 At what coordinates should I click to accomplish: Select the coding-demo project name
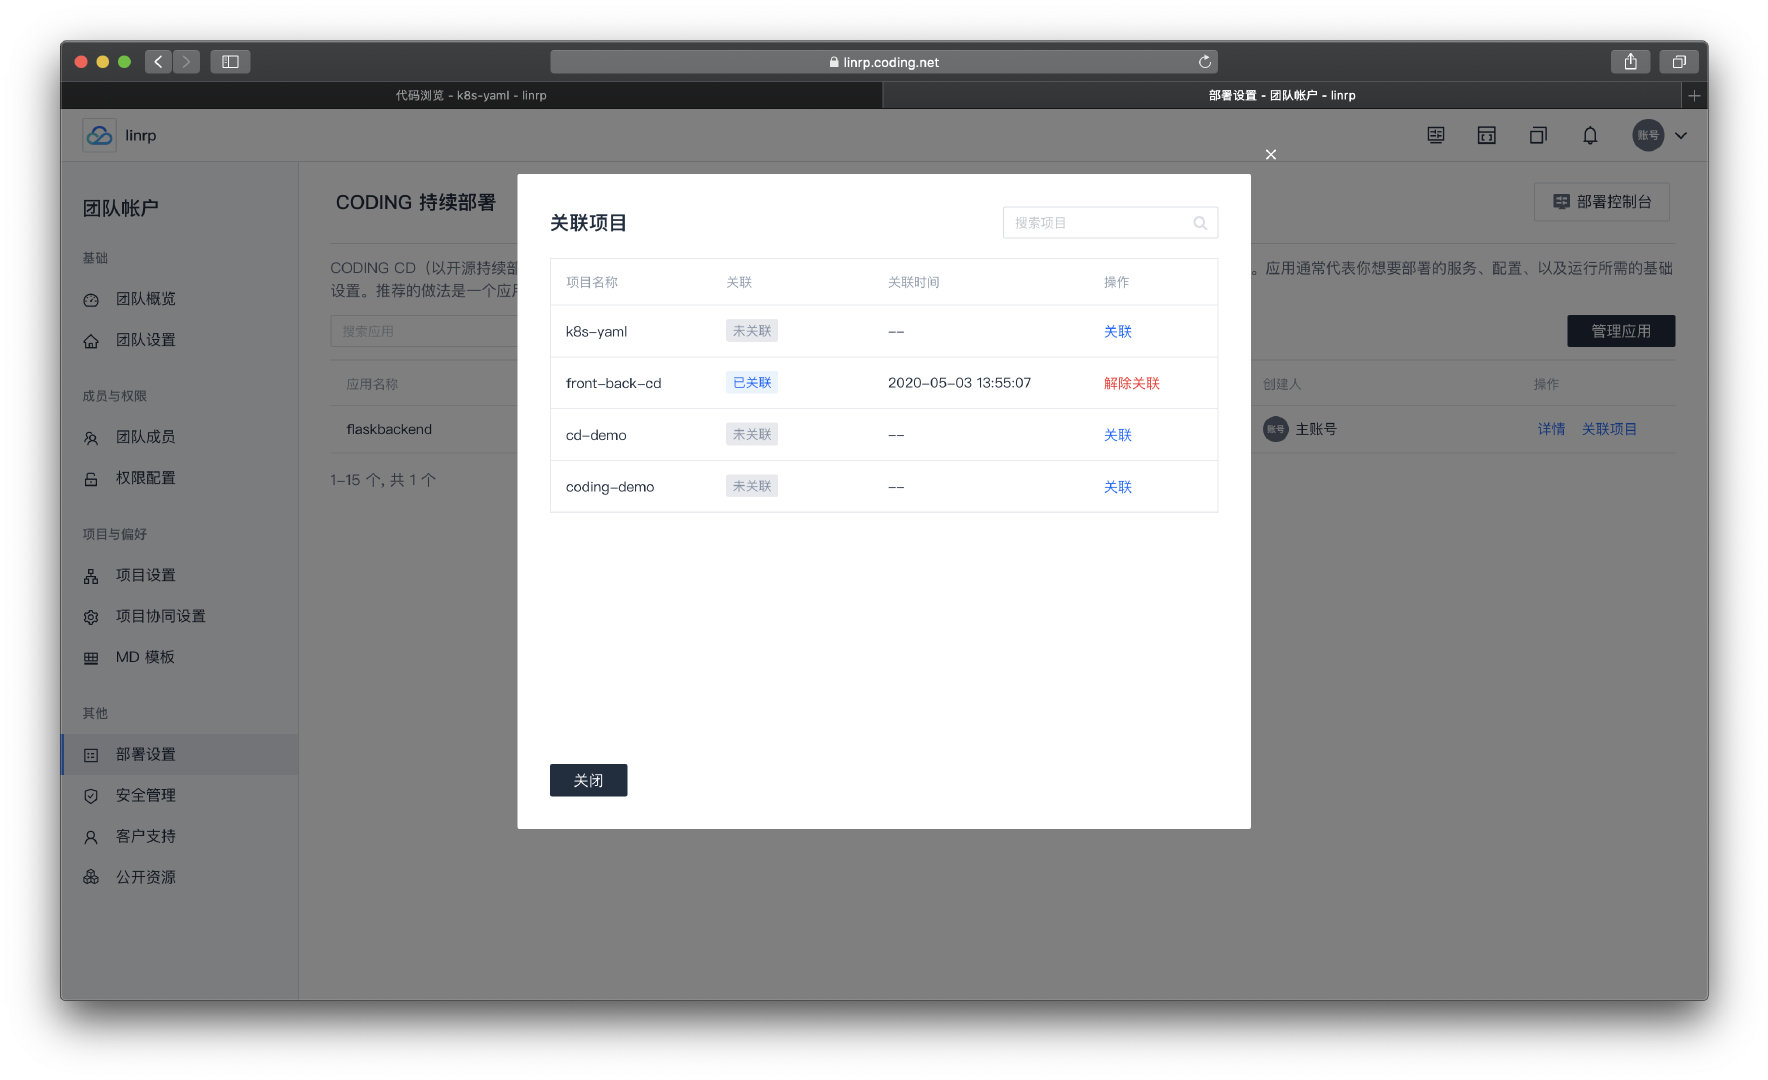tap(610, 487)
